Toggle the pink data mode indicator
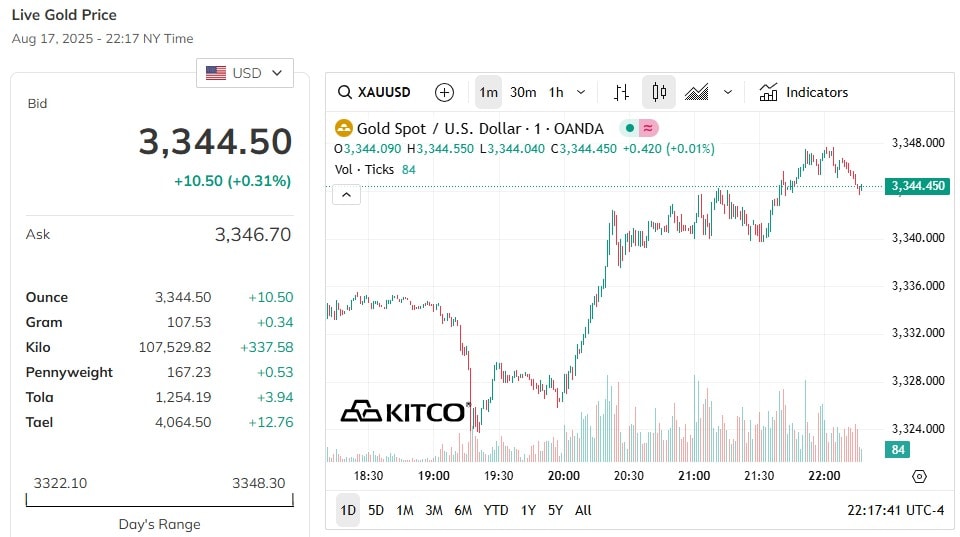Viewport: 960px width, 537px height. pyautogui.click(x=648, y=128)
